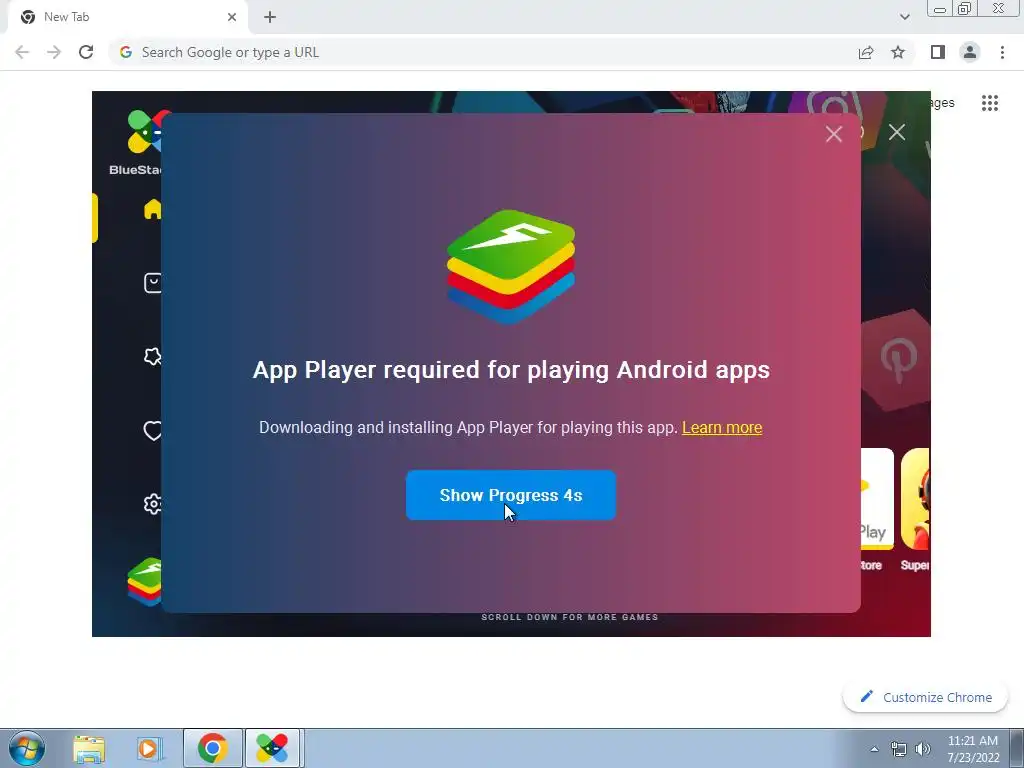
Task: Open the BlueStacks store bag sidebar icon
Action: pyautogui.click(x=153, y=283)
